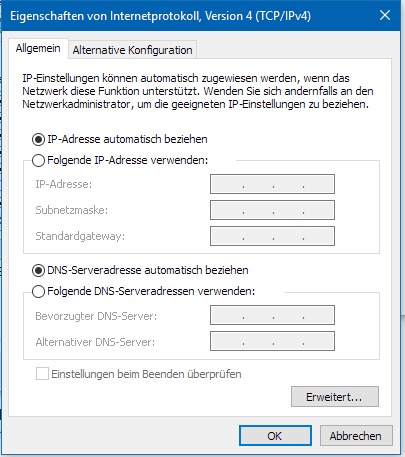Click the dialog title bar text
This screenshot has height=457, width=405.
coord(160,16)
